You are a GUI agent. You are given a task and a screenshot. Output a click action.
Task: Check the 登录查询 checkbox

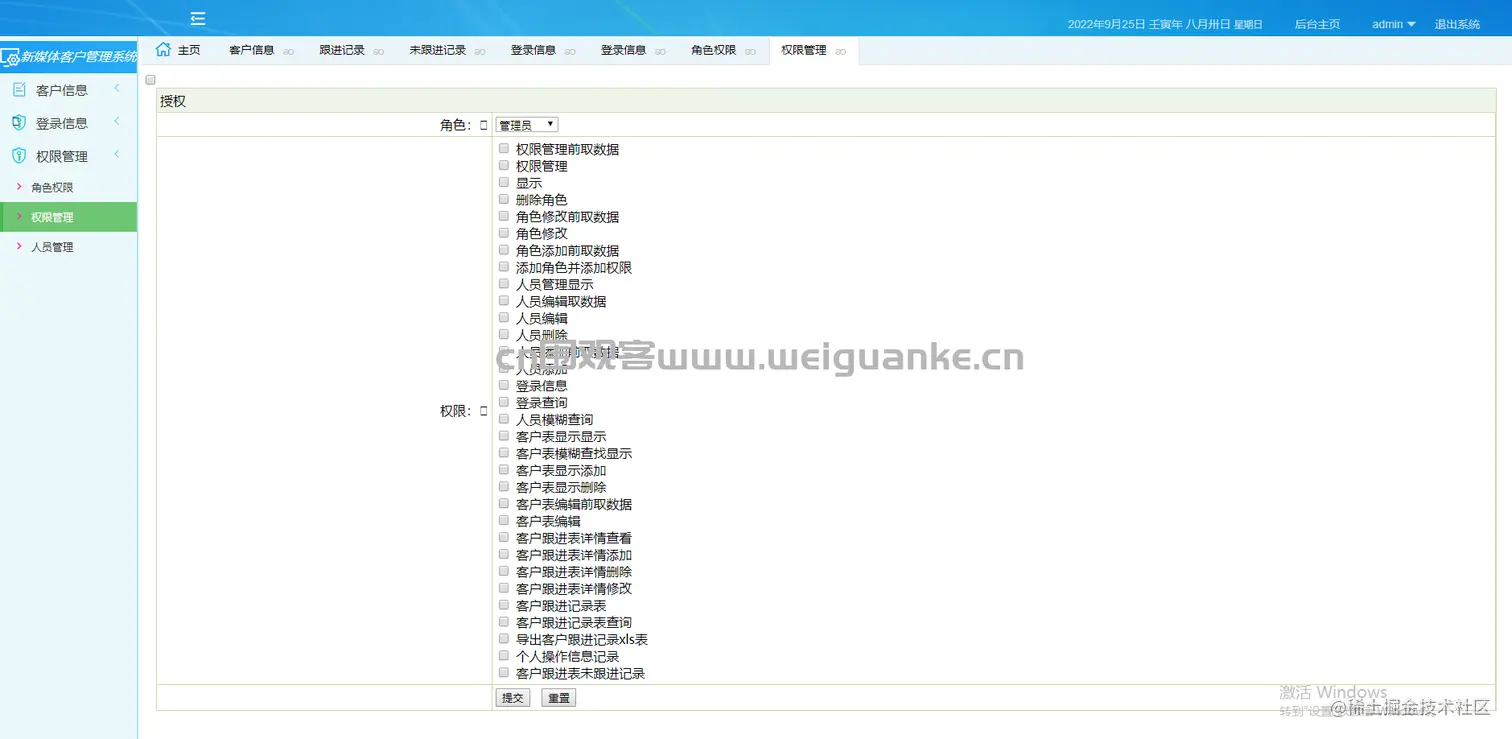point(504,402)
